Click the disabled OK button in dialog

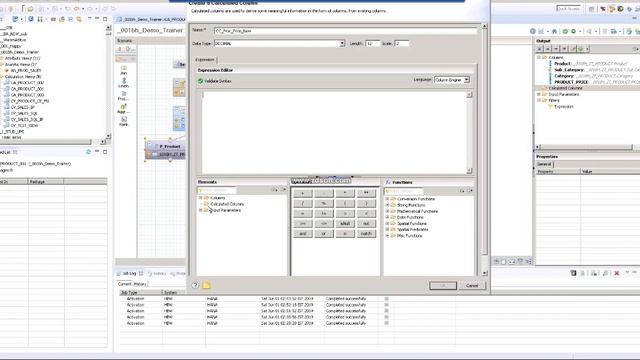tap(443, 286)
